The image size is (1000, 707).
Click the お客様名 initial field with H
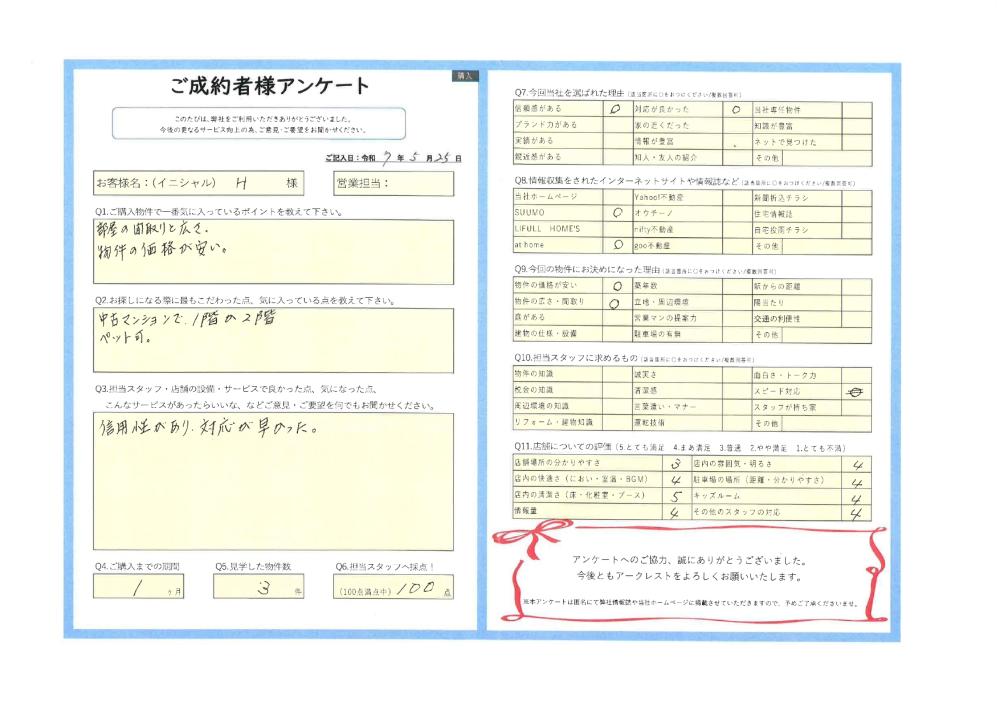coord(198,183)
